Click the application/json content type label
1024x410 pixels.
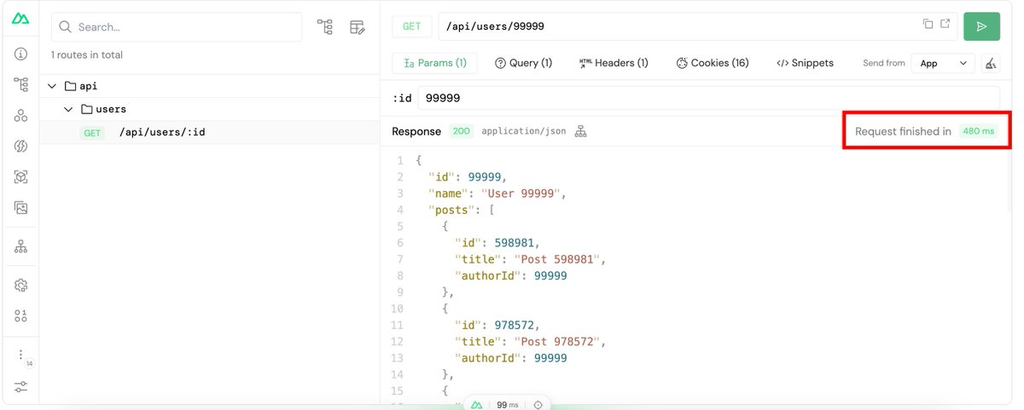(x=524, y=131)
